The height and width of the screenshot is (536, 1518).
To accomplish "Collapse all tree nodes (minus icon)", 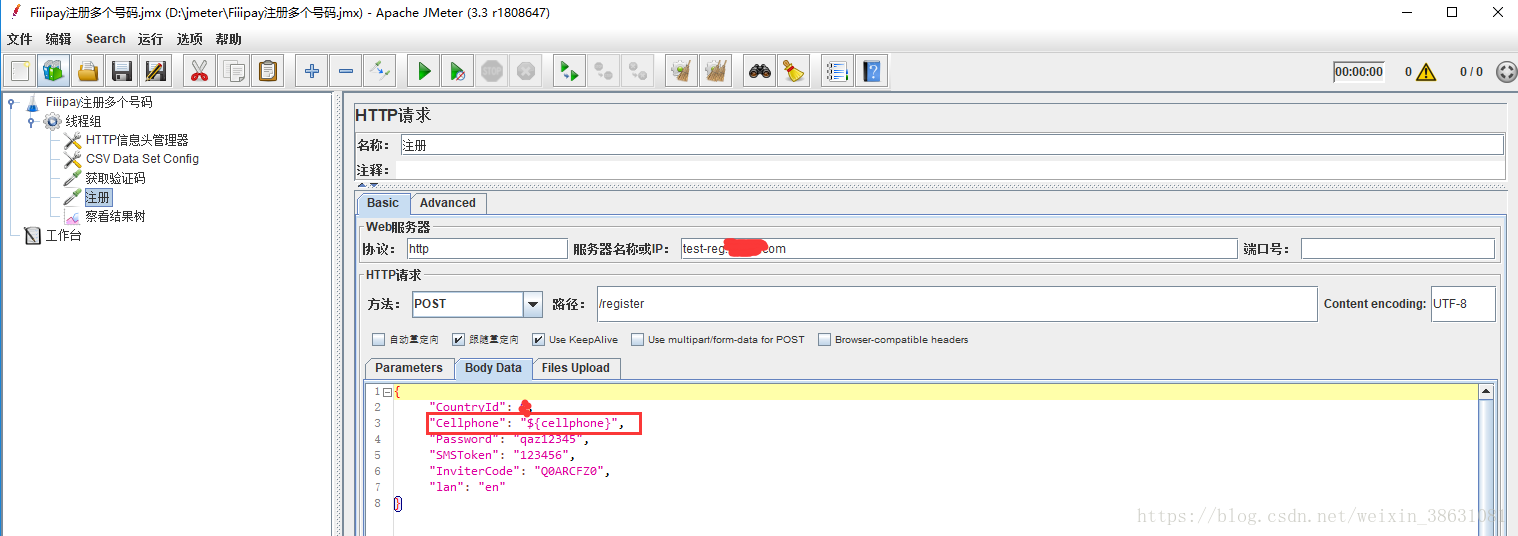I will 346,71.
